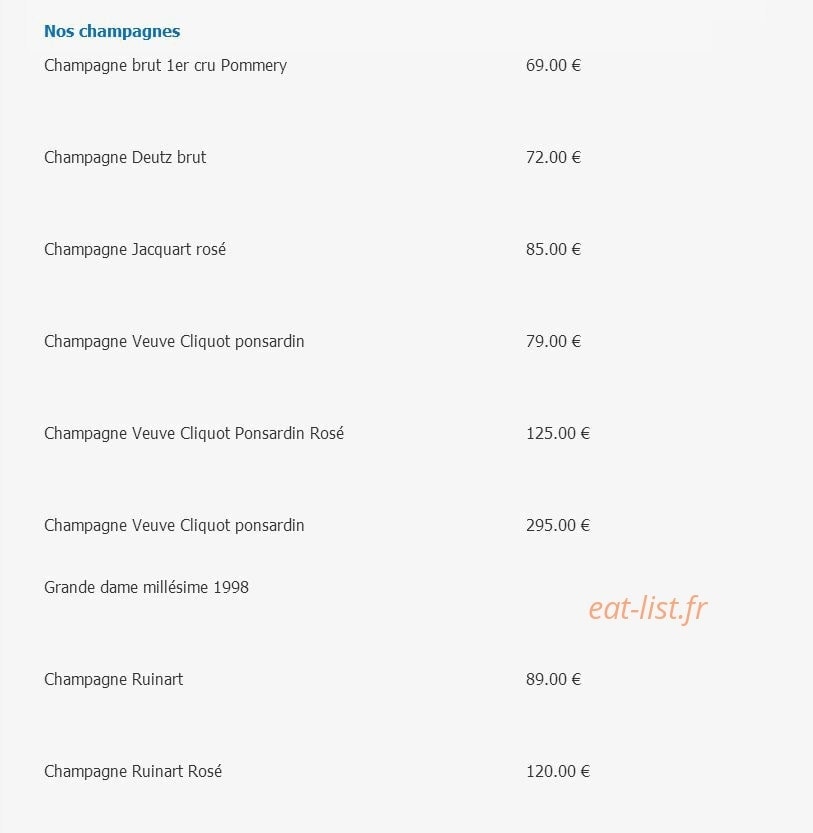Image resolution: width=813 pixels, height=833 pixels.
Task: Click the 'Nos champagnes' heading
Action: (x=112, y=32)
